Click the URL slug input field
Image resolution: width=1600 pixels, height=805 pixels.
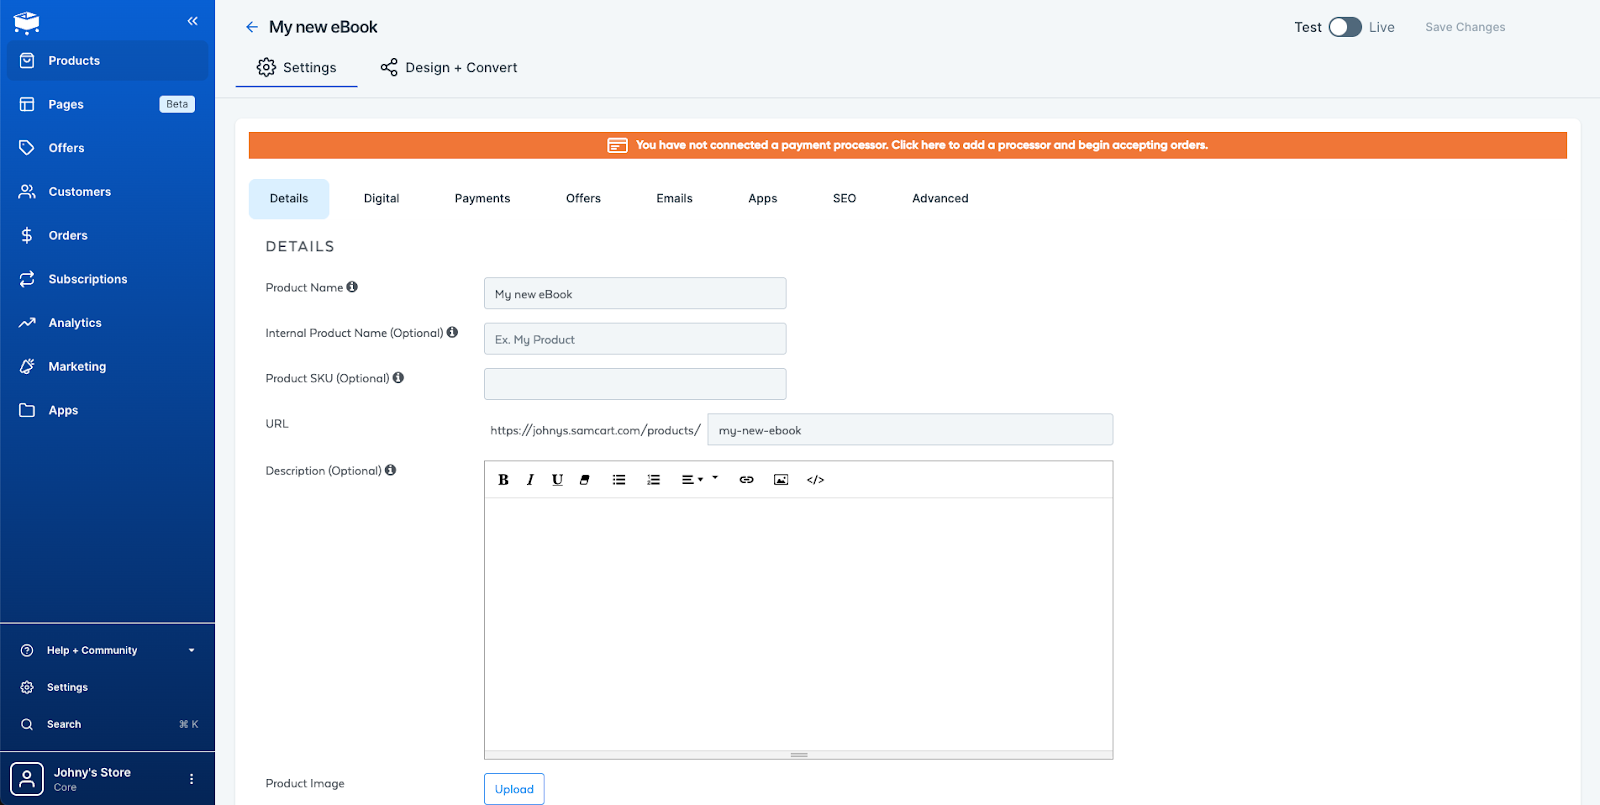click(910, 430)
